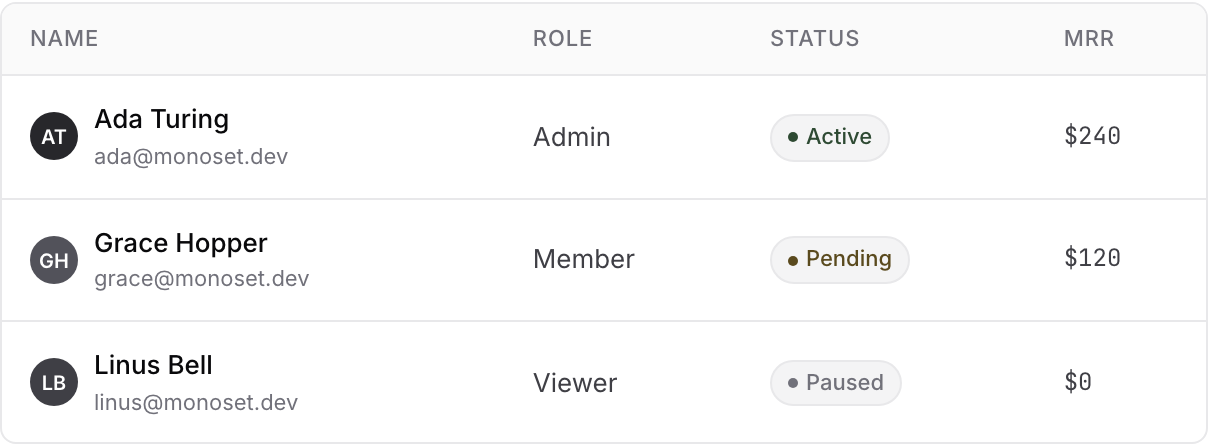
Task: Click the Member role cell
Action: click(583, 260)
